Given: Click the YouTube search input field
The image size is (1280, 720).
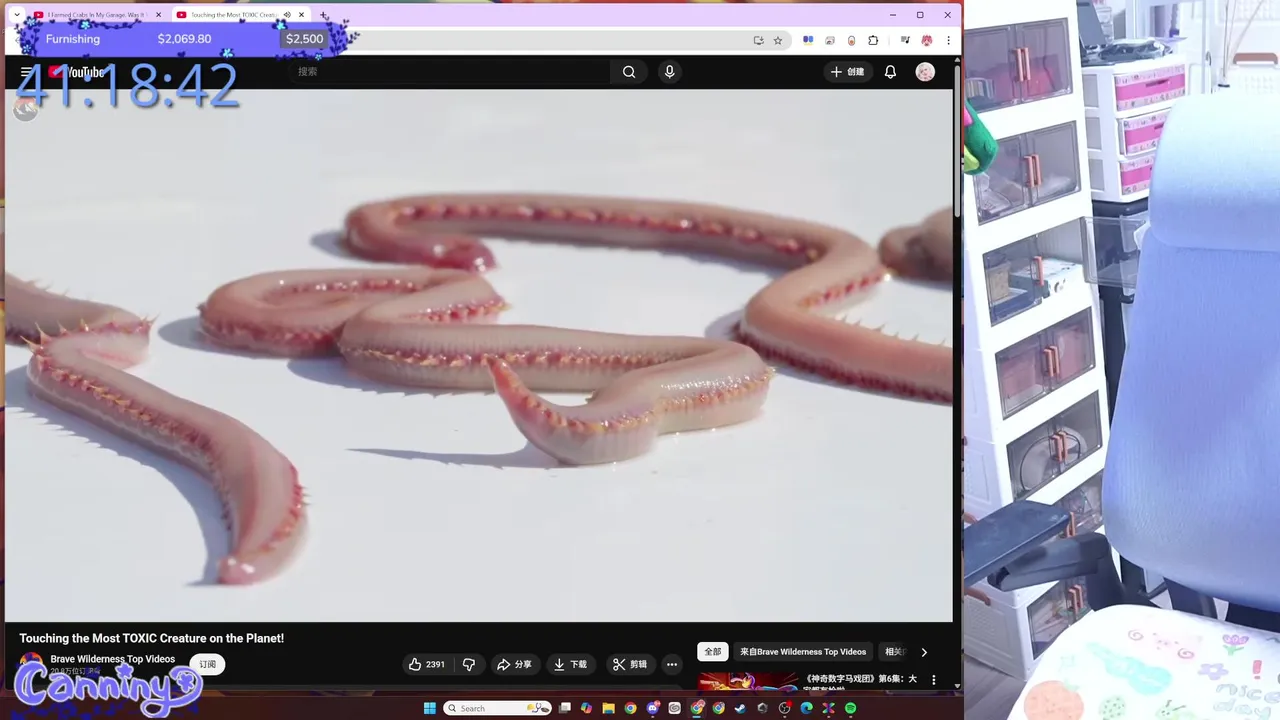Looking at the screenshot, I should point(452,72).
